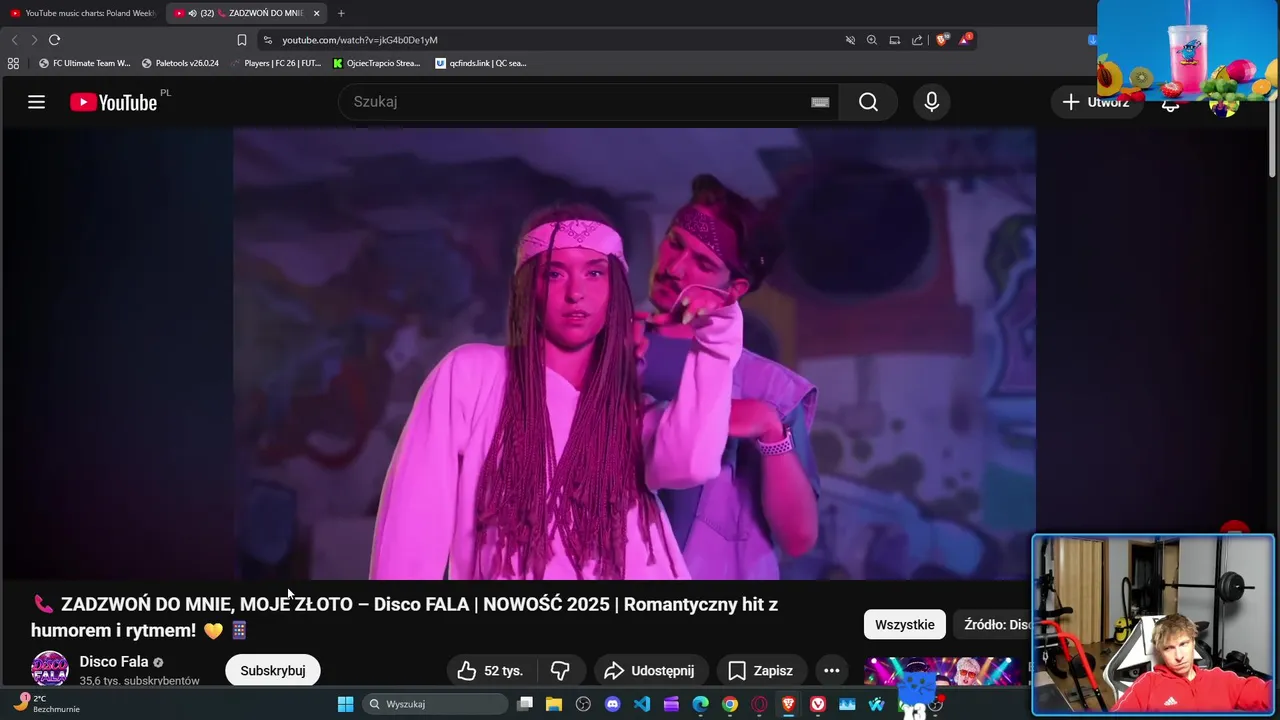Viewport: 1280px width, 720px height.
Task: Open Task View on taskbar
Action: [x=525, y=704]
